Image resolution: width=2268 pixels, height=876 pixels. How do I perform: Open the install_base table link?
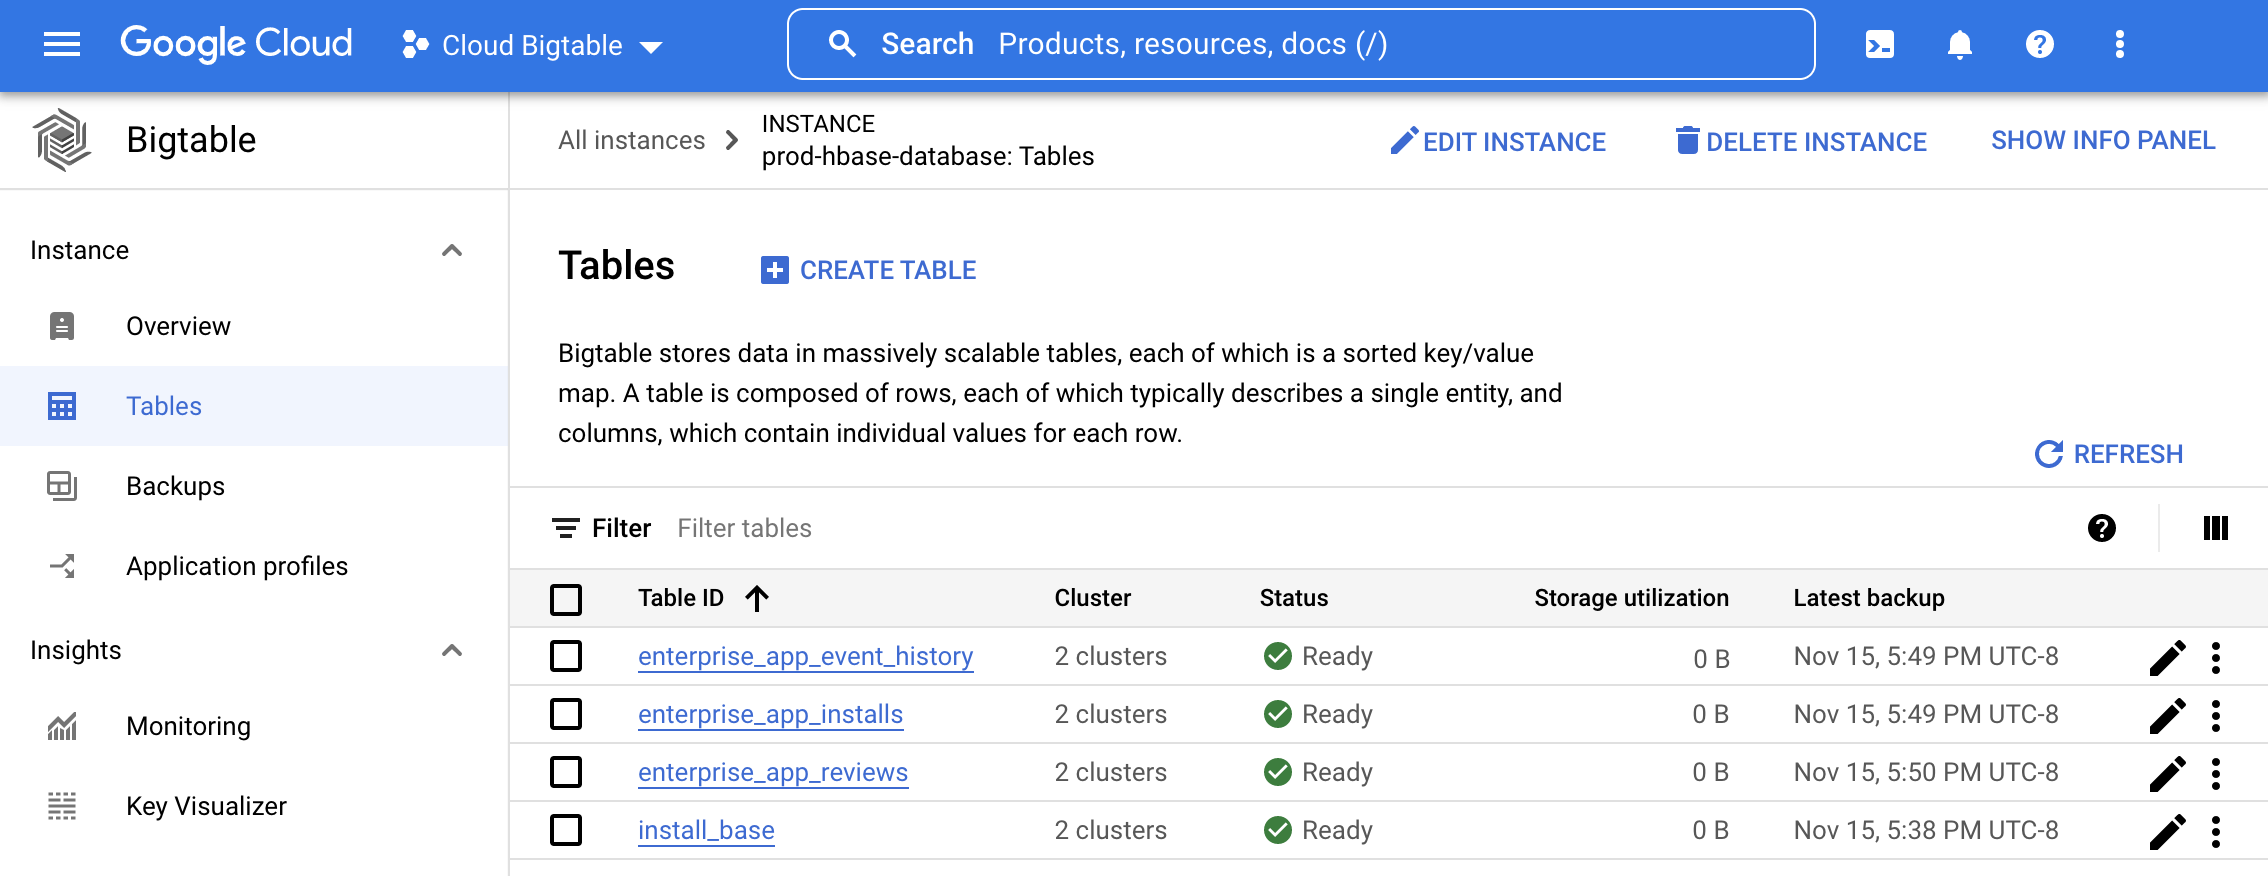point(706,830)
